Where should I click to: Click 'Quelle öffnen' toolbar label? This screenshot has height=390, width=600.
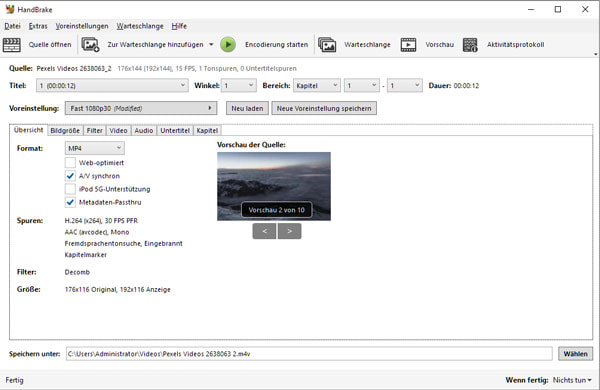(x=50, y=45)
